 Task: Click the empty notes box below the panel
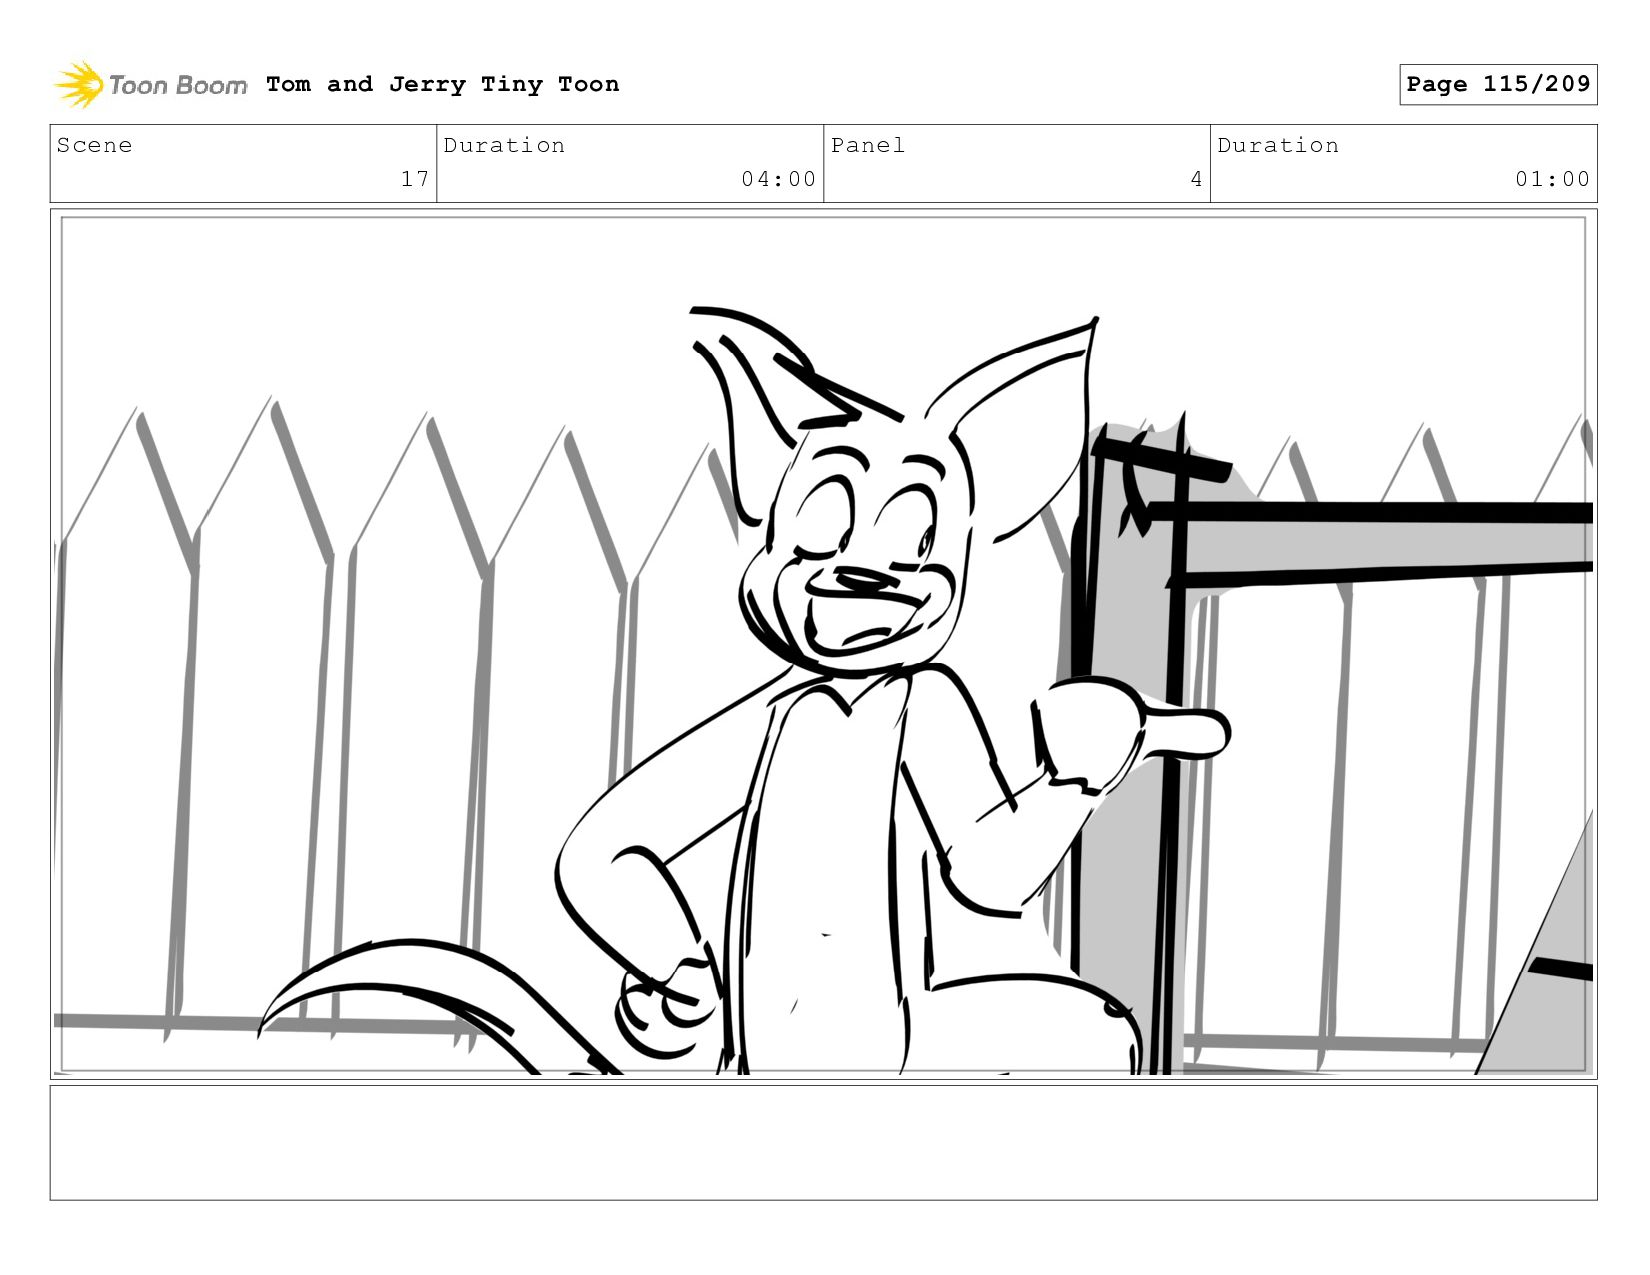pyautogui.click(x=823, y=1143)
